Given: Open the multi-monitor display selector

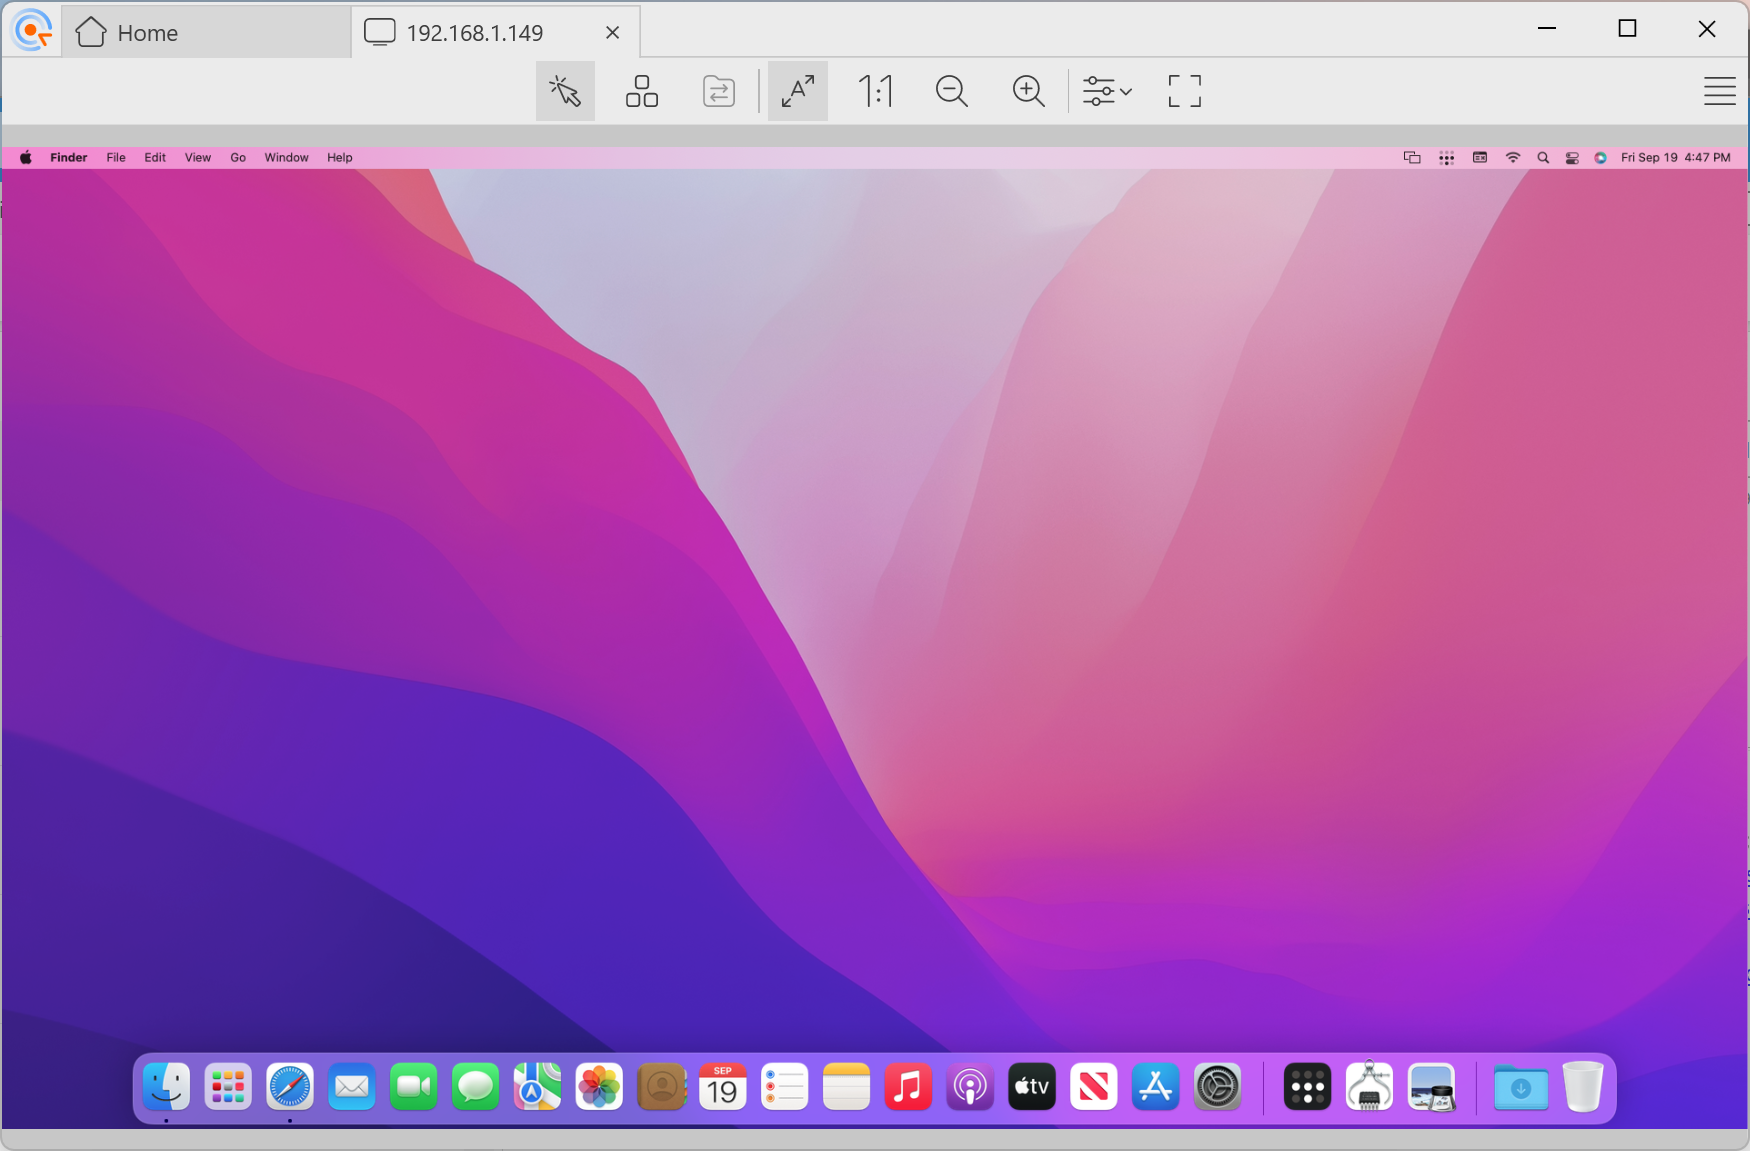Looking at the screenshot, I should click(641, 91).
